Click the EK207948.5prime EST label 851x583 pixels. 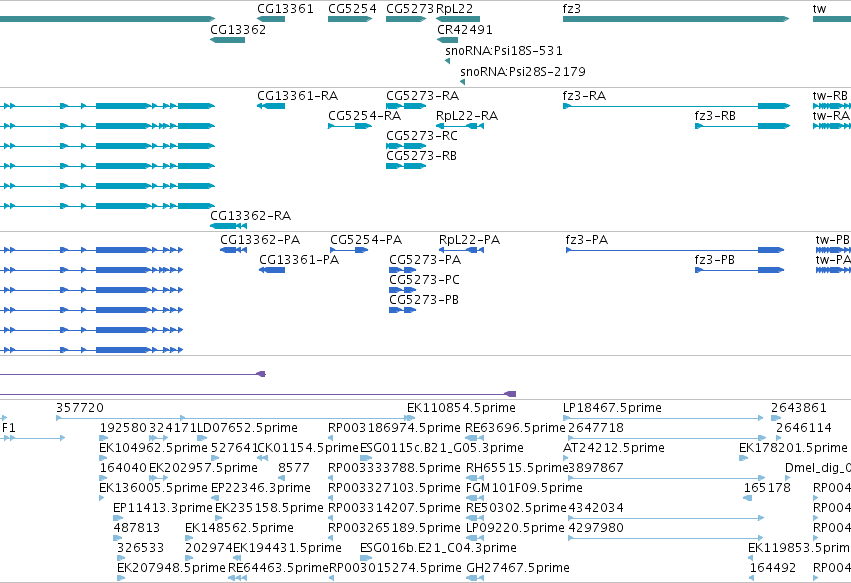(171, 569)
